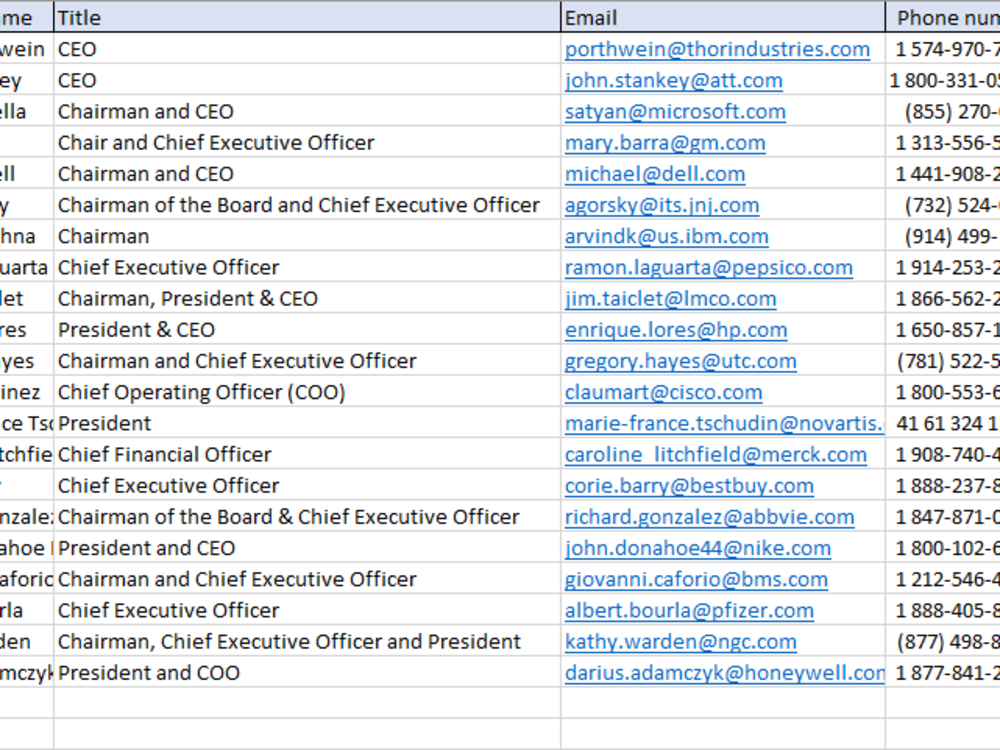The height and width of the screenshot is (750, 1000).
Task: Open mary.barra@gm.com email link
Action: 665,143
